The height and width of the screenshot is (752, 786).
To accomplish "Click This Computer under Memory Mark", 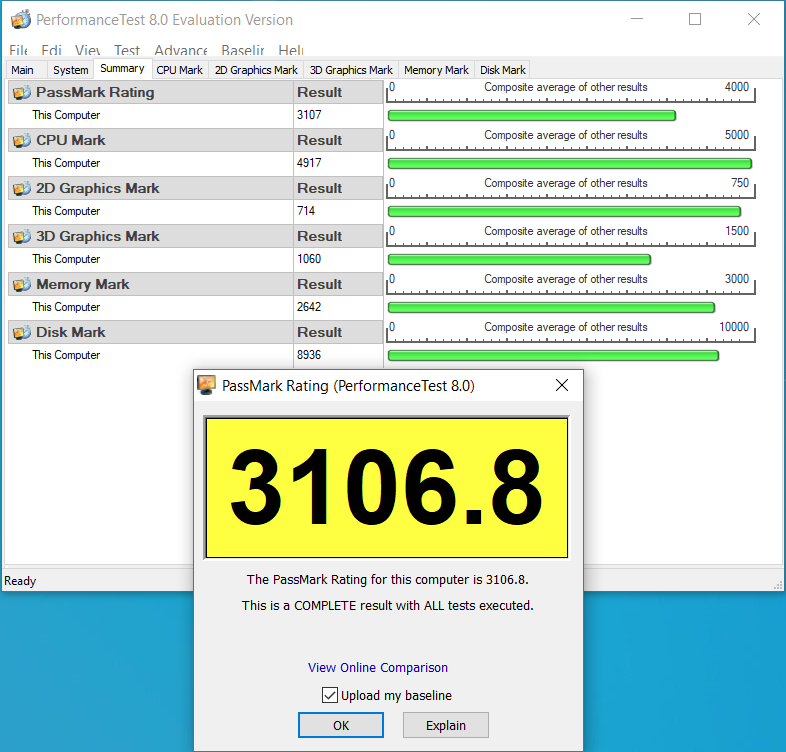I will [x=66, y=307].
